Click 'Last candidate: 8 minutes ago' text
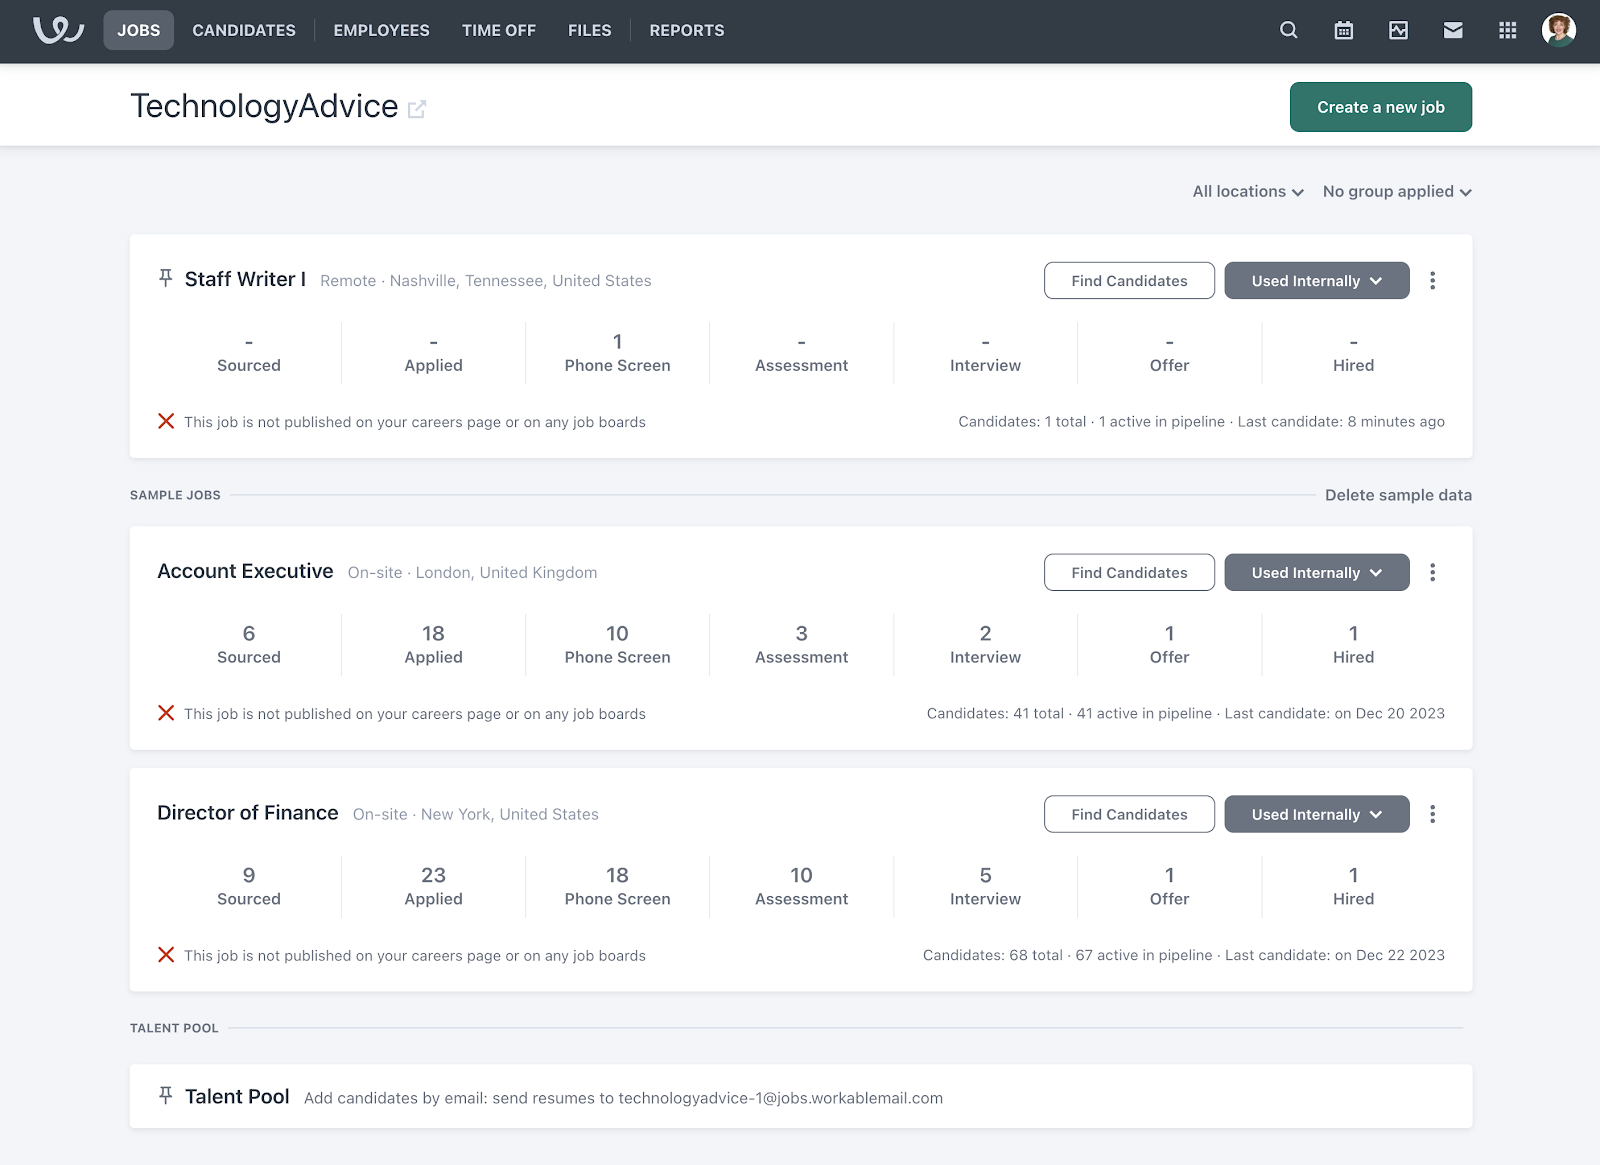 1341,422
